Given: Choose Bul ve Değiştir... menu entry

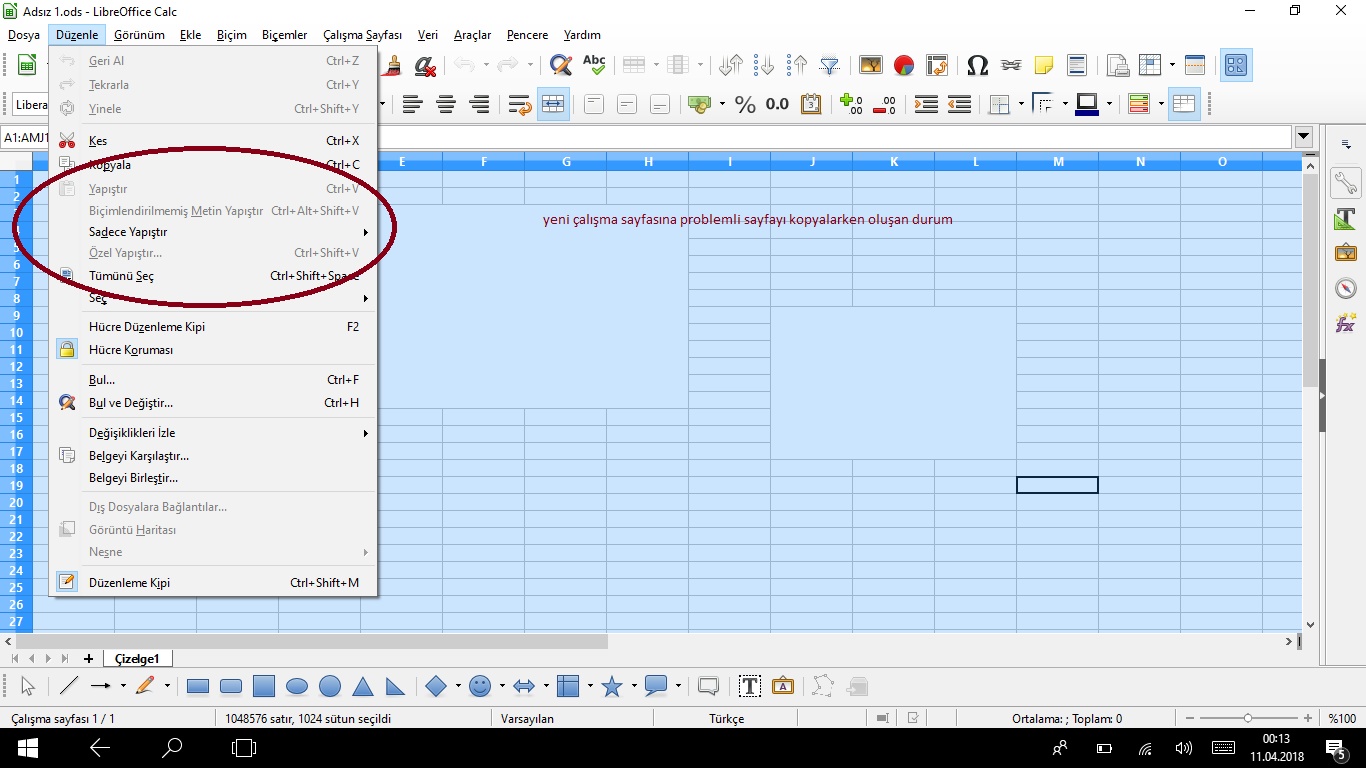Looking at the screenshot, I should [213, 403].
